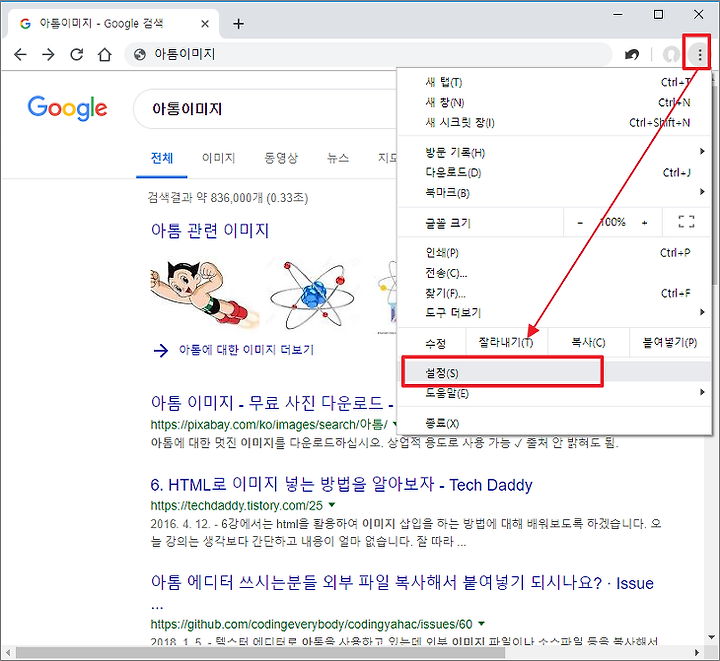Toggle fullscreen mode icon in menu
720x661 pixels.
coord(686,222)
